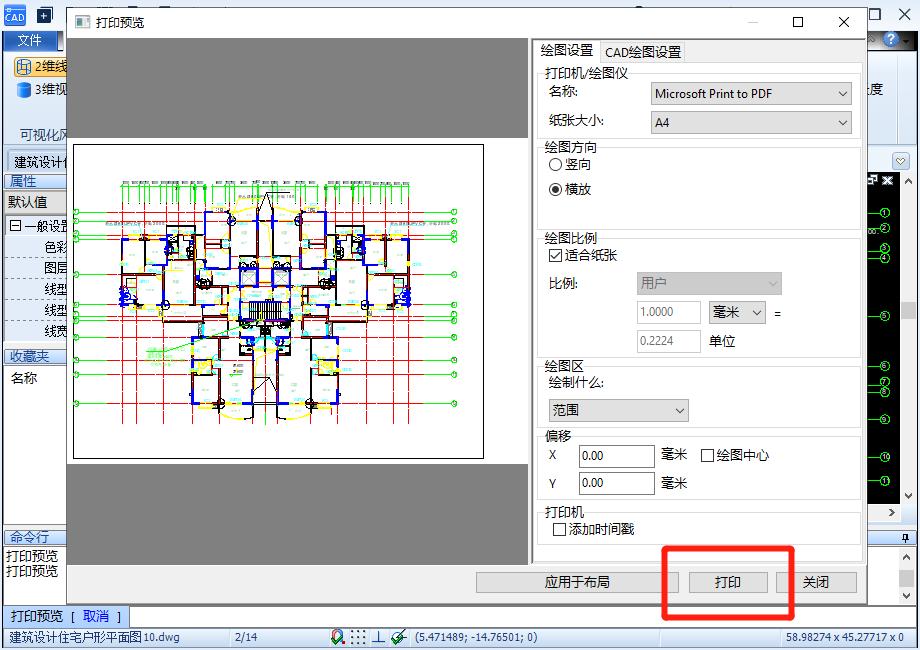Click the command line scrollbar up arrow
This screenshot has width=920, height=650.
click(907, 557)
